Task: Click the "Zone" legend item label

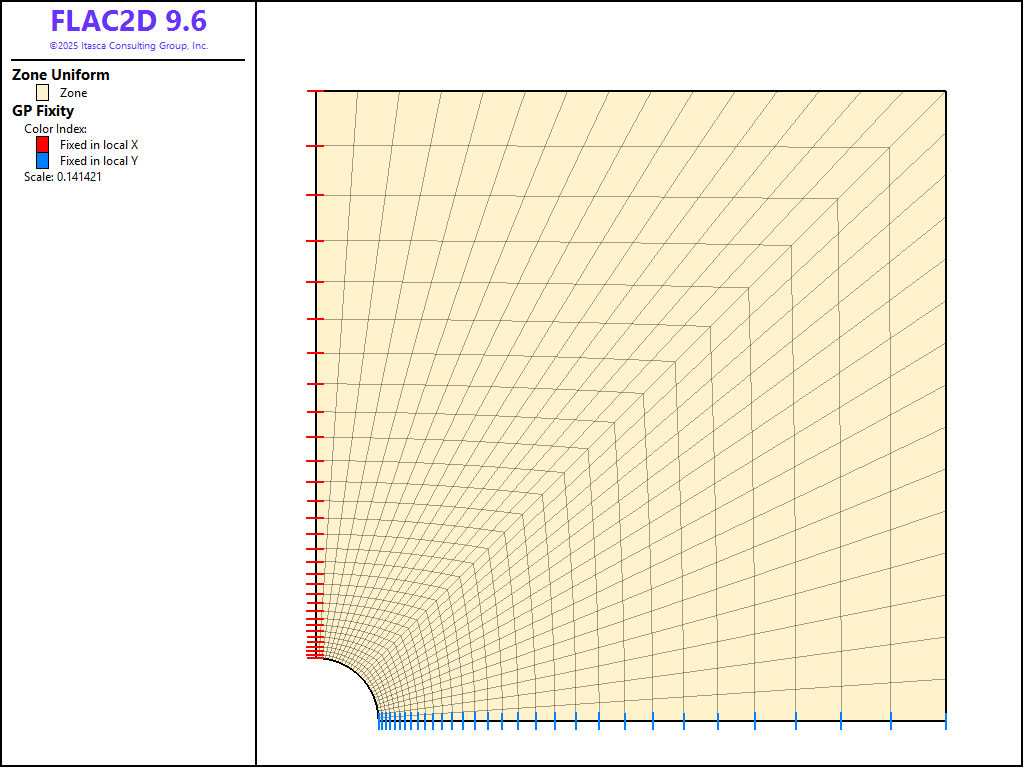Action: point(74,93)
